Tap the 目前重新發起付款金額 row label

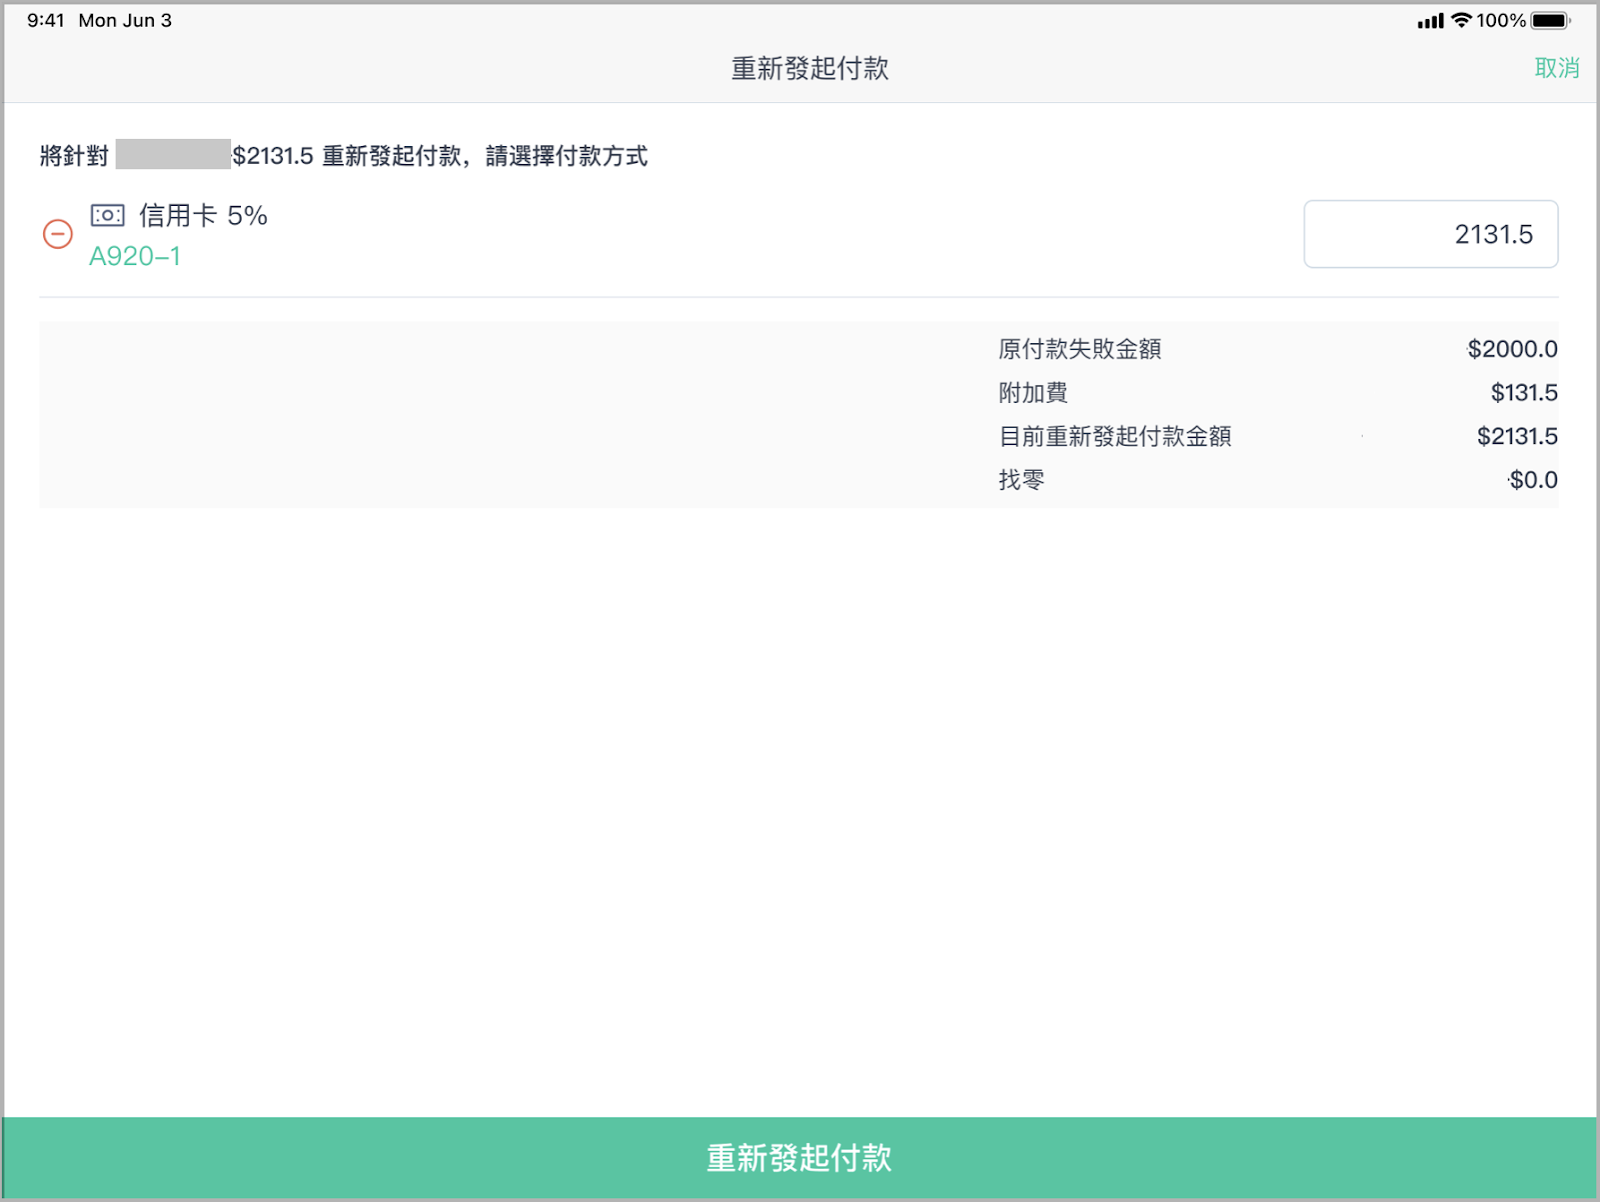point(1115,436)
